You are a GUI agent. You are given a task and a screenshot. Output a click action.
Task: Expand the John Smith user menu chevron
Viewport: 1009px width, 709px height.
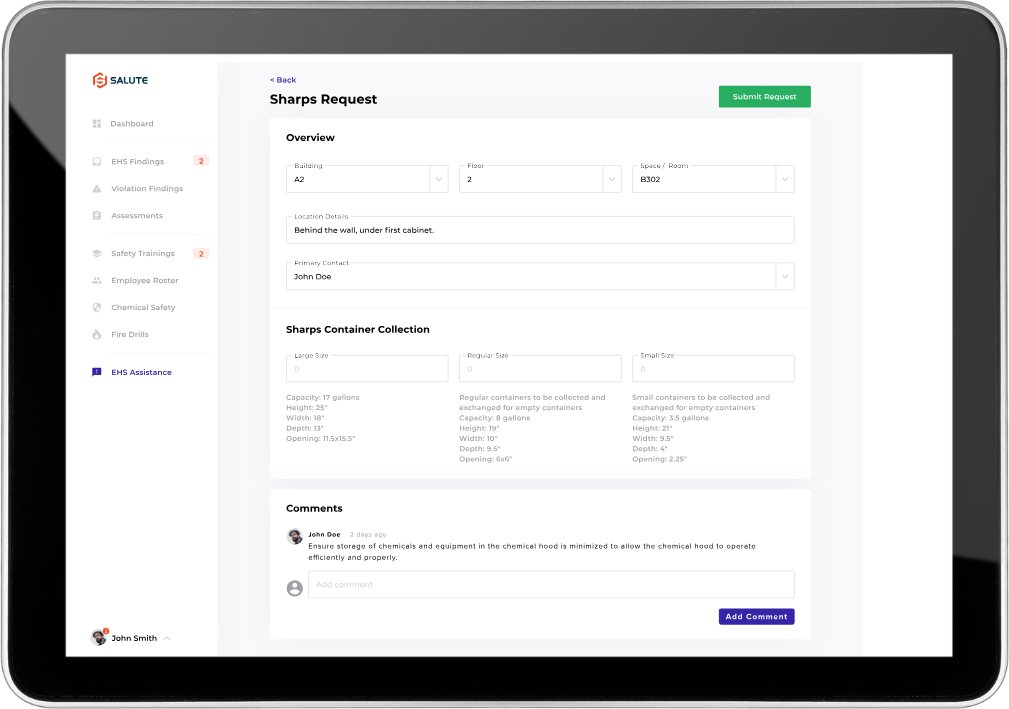(x=167, y=638)
